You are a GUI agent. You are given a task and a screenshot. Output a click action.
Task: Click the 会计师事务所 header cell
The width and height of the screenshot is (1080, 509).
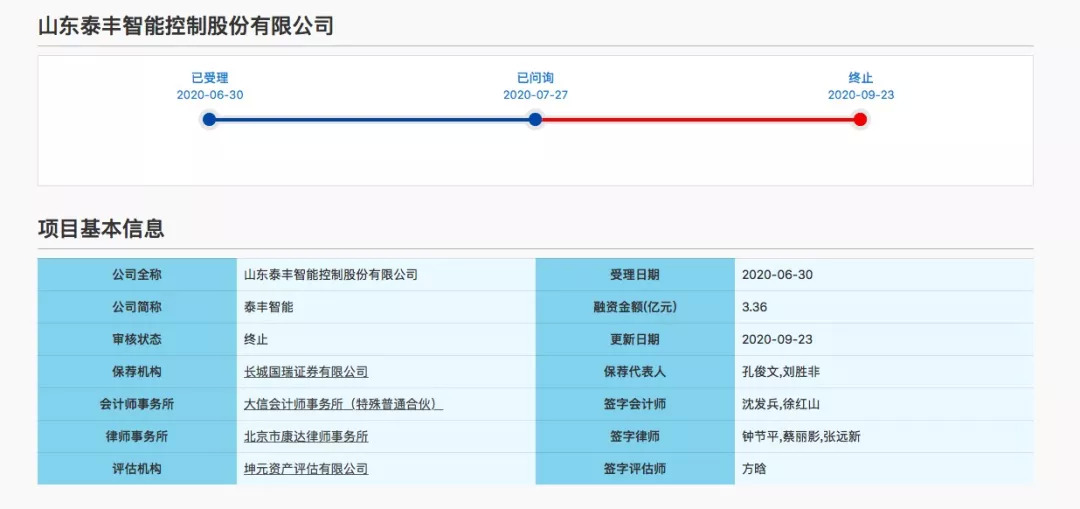(x=137, y=404)
